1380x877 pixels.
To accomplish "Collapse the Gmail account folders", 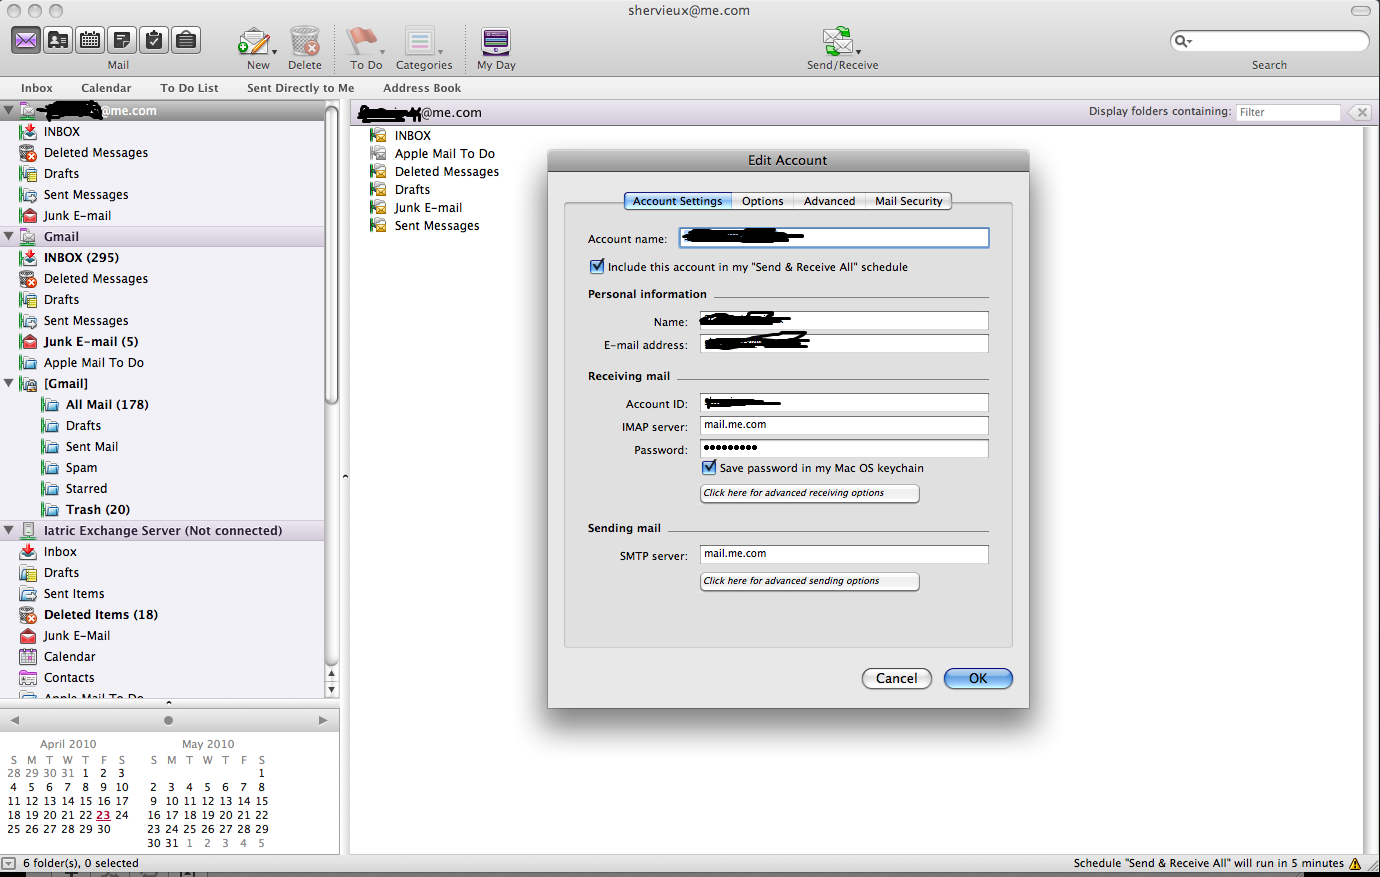I will [x=9, y=236].
